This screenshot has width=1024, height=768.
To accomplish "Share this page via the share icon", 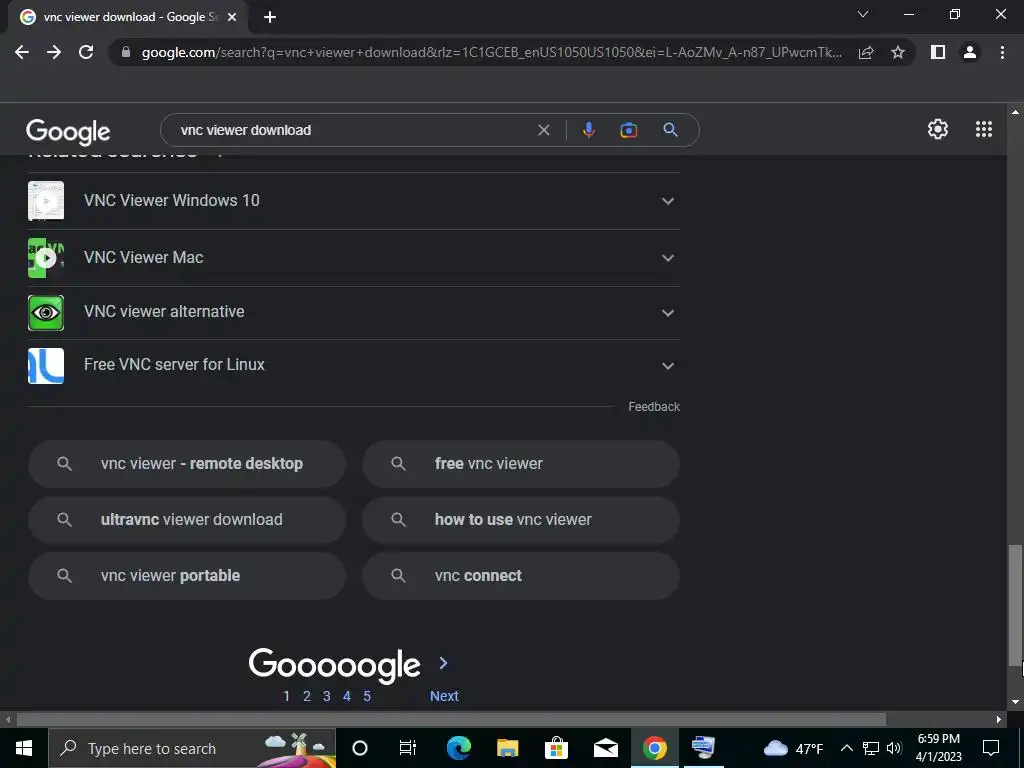I will 866,52.
